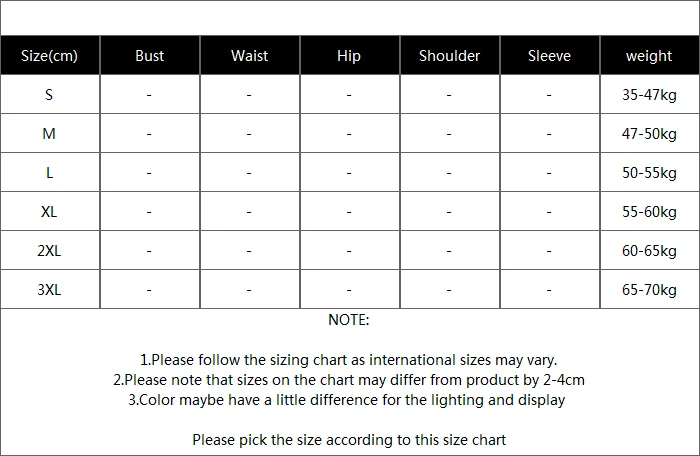The width and height of the screenshot is (700, 456).
Task: Click the 3XL size row label
Action: tap(50, 289)
